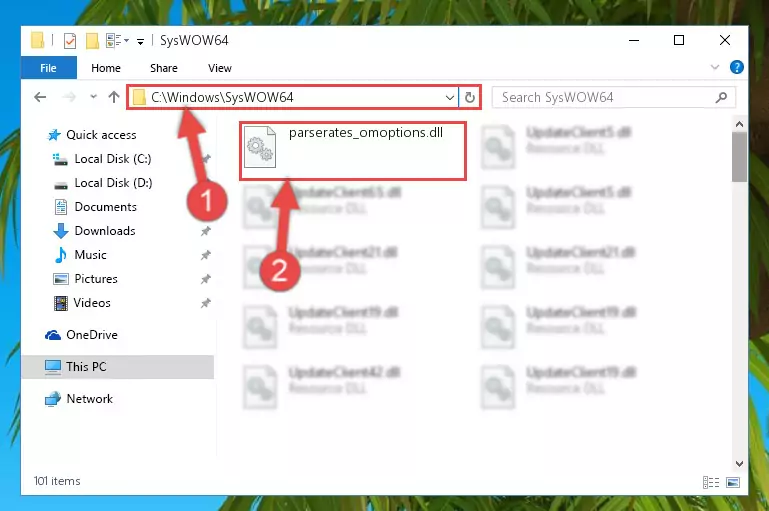Click the Properties icon in quick access toolbar
Viewport: 769px width, 511px height.
[70, 40]
